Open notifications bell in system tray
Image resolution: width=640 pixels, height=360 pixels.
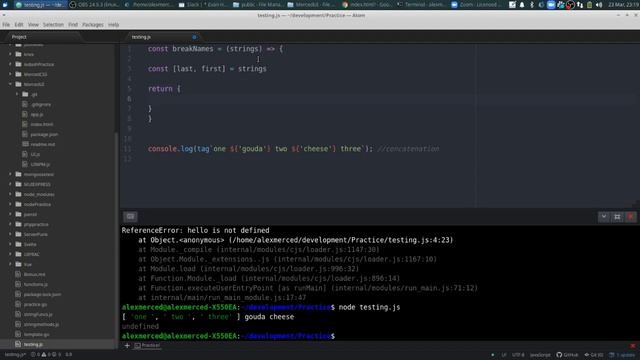pyautogui.click(x=522, y=5)
